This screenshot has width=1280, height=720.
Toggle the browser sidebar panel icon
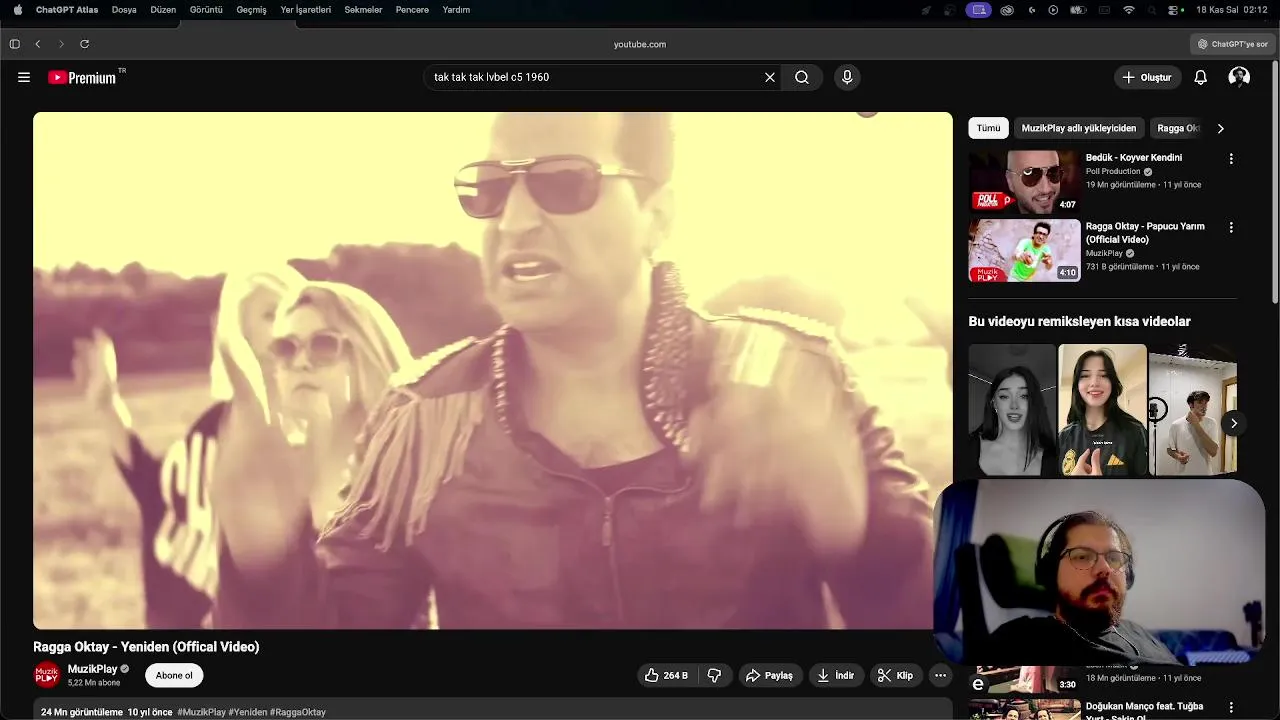pyautogui.click(x=15, y=44)
